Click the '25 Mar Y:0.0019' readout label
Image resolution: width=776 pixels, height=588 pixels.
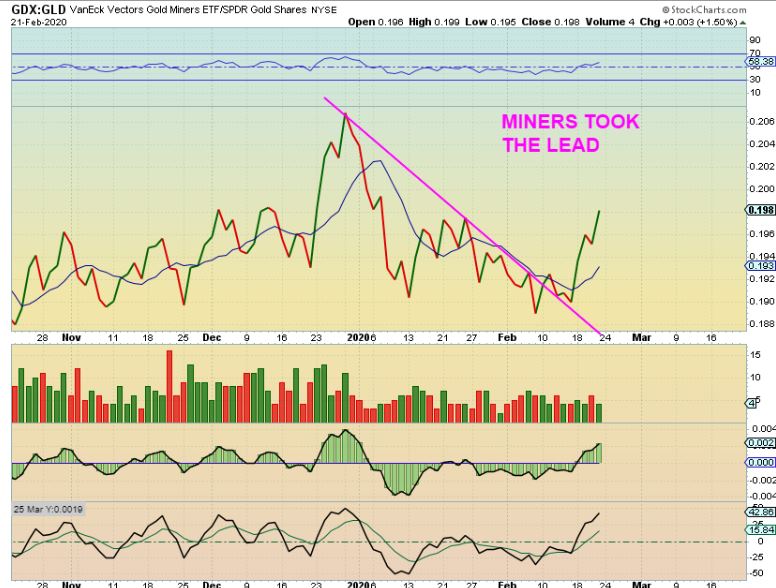click(48, 509)
